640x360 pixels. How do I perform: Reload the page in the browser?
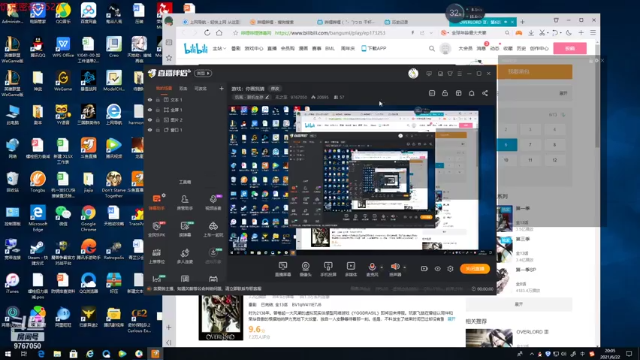pyautogui.click(x=207, y=33)
